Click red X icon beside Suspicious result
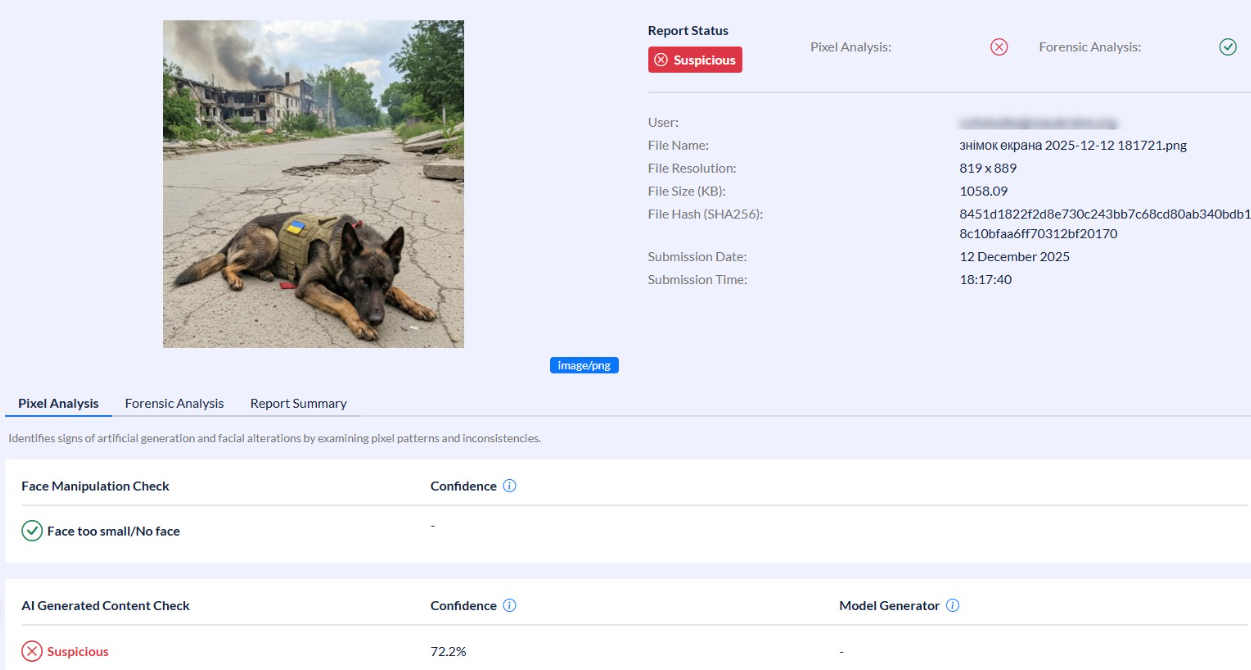The height and width of the screenshot is (670, 1251). (x=32, y=652)
